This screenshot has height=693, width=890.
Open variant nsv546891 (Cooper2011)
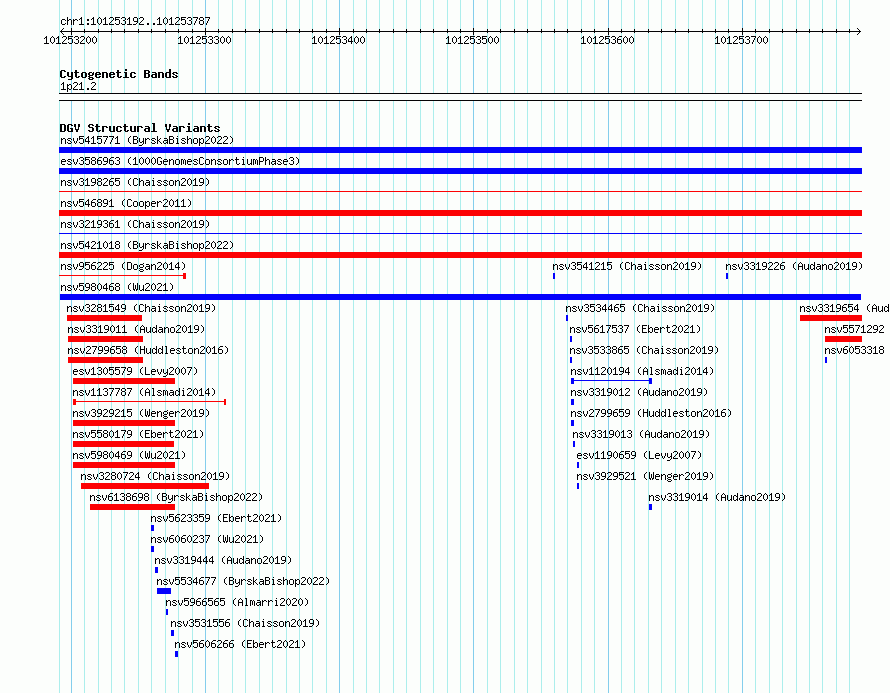(126, 203)
